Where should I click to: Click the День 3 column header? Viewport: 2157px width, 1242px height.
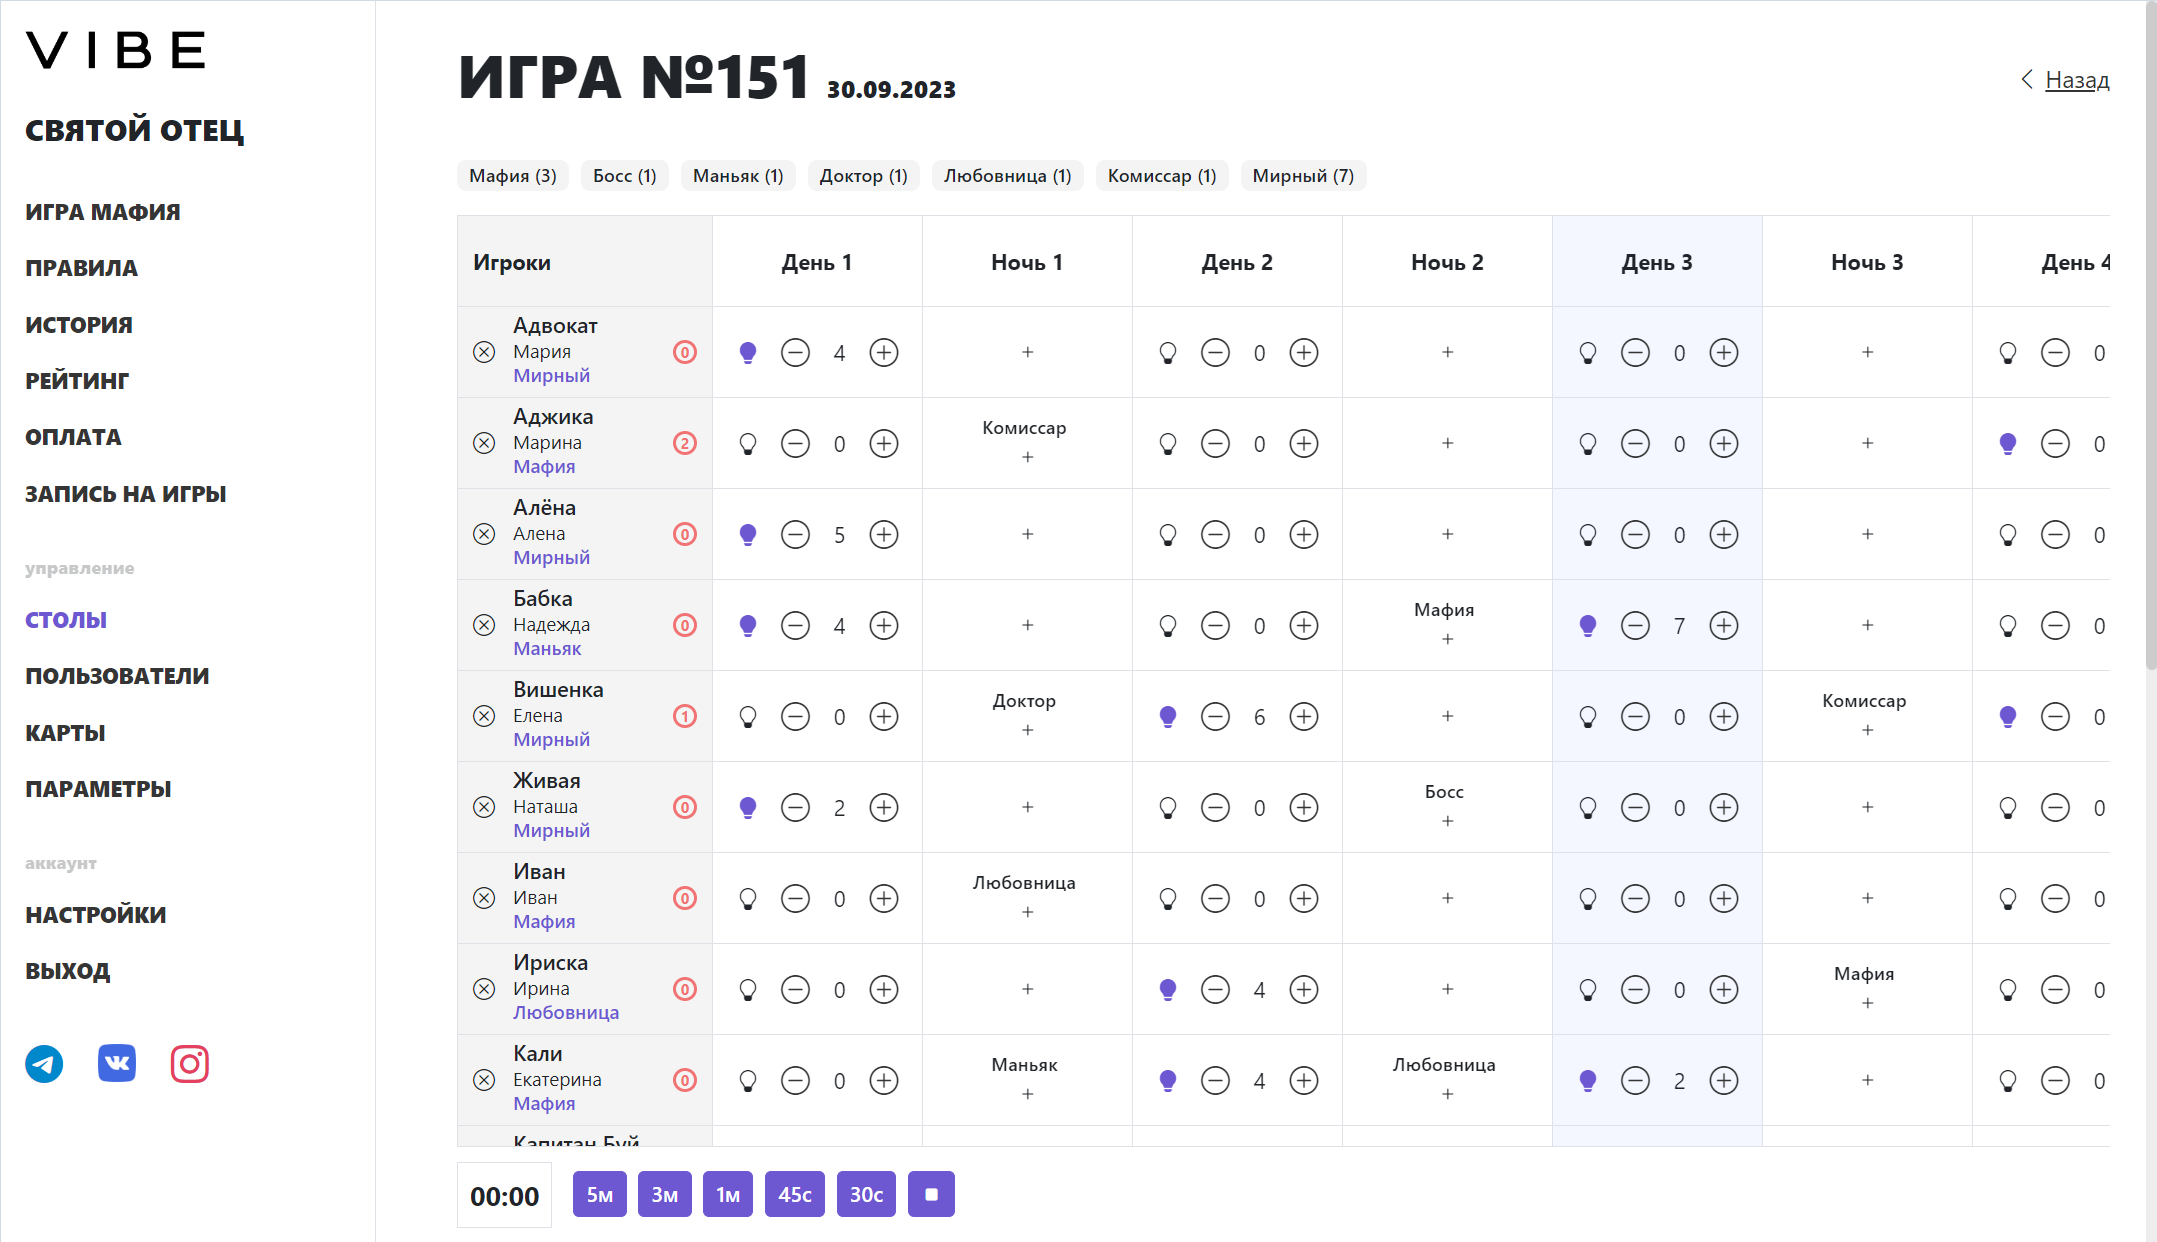[x=1657, y=262]
